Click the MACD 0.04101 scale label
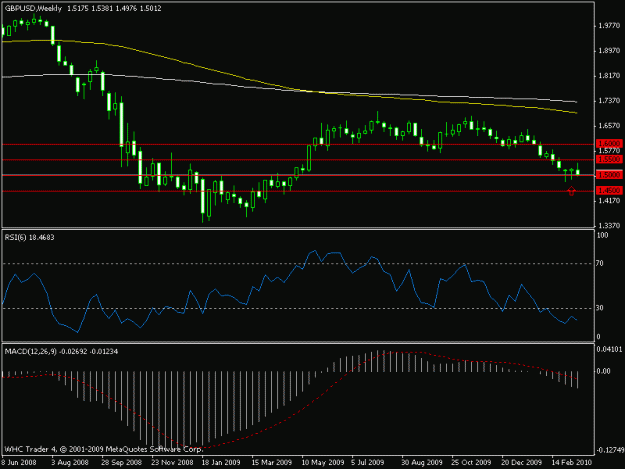The image size is (625, 469). tap(609, 349)
